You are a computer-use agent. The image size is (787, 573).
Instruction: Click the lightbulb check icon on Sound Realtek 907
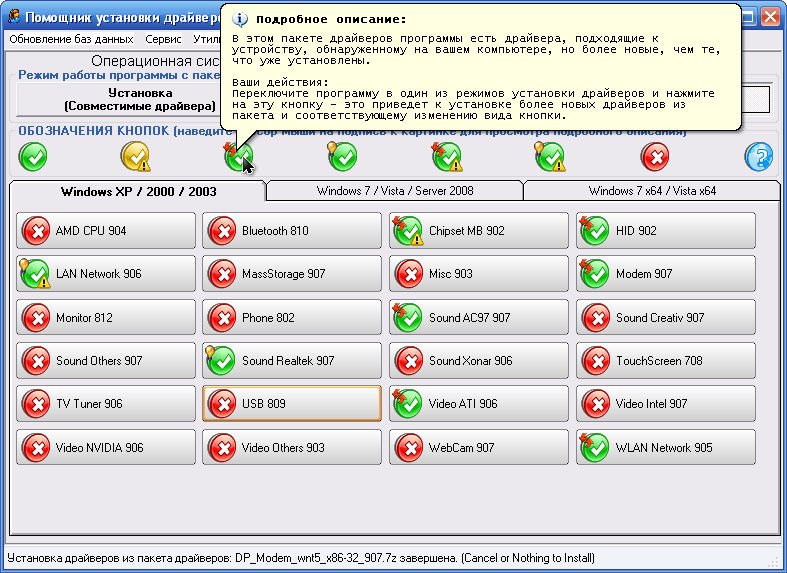tap(221, 360)
